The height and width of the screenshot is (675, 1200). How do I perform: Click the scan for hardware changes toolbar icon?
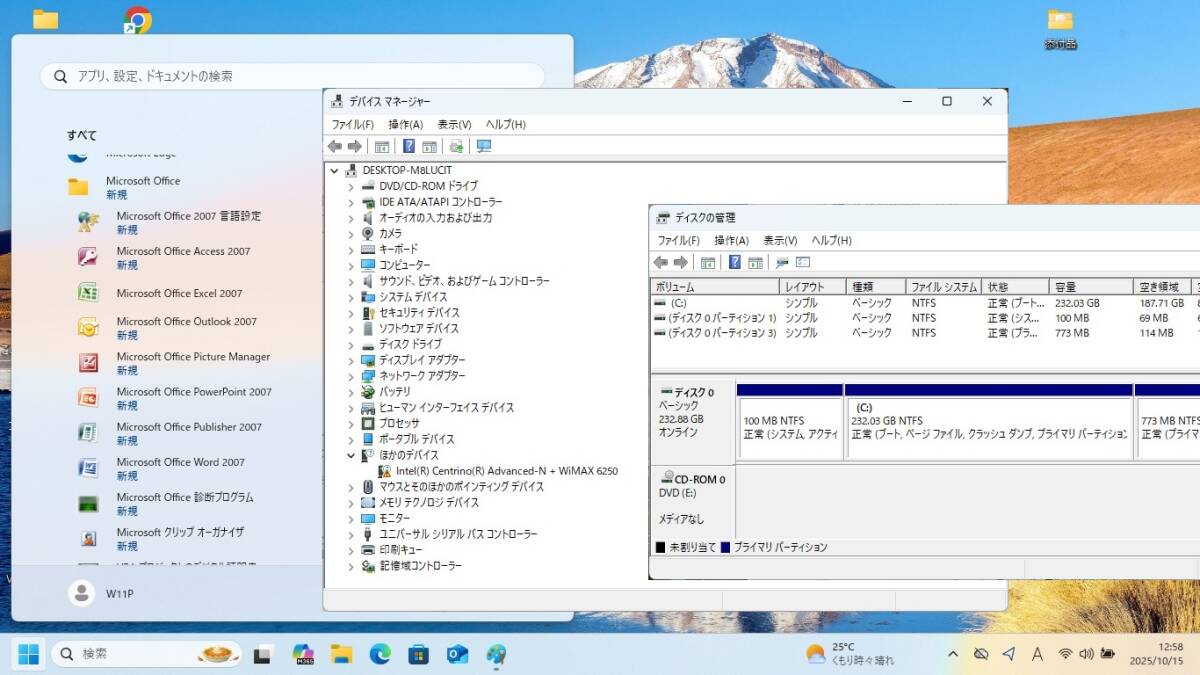coord(484,146)
